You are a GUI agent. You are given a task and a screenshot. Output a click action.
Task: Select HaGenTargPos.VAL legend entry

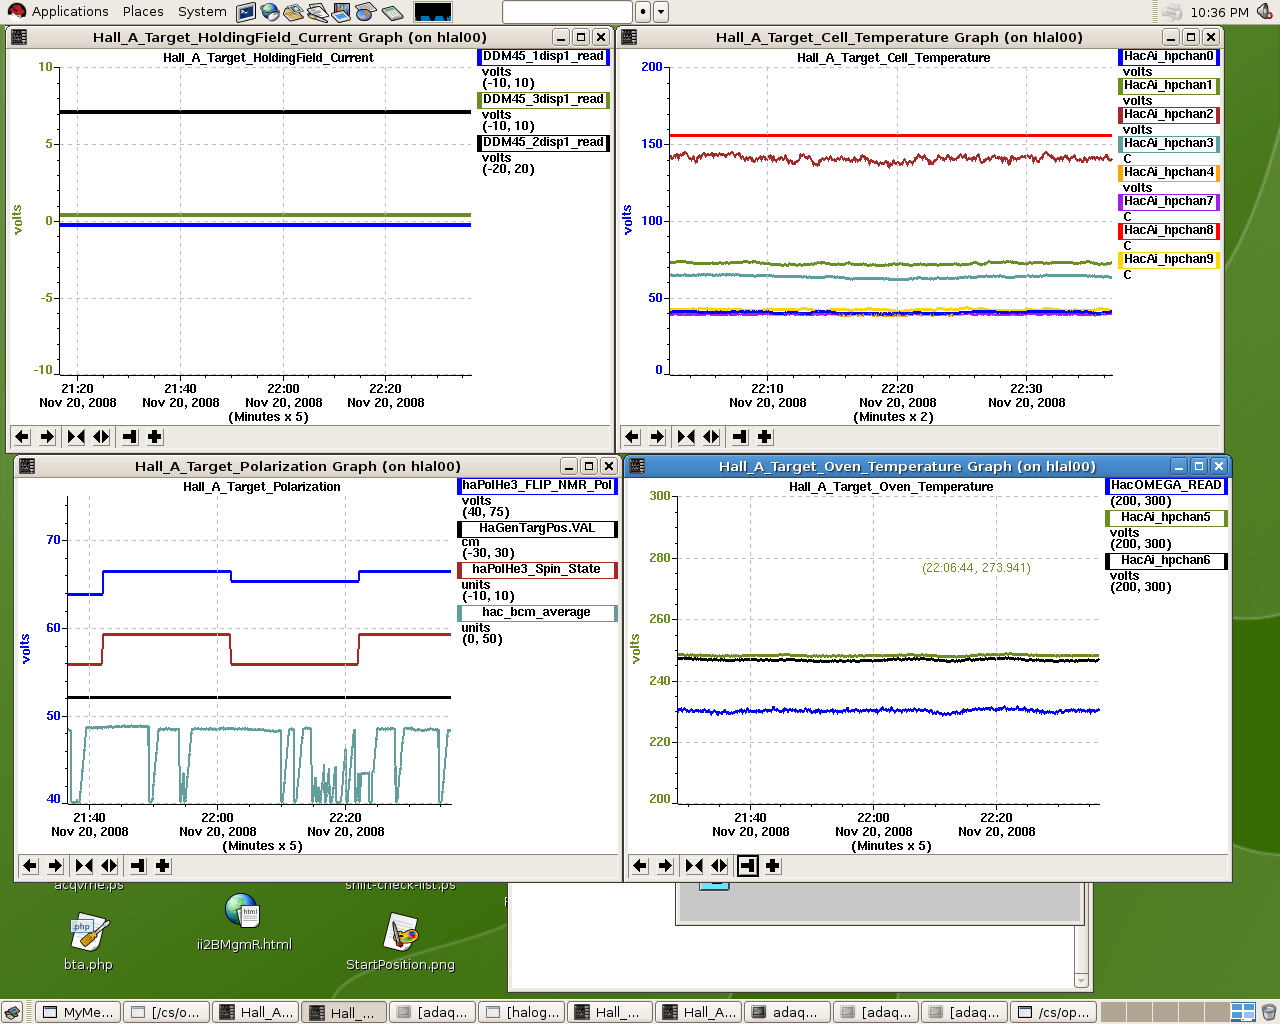point(538,529)
